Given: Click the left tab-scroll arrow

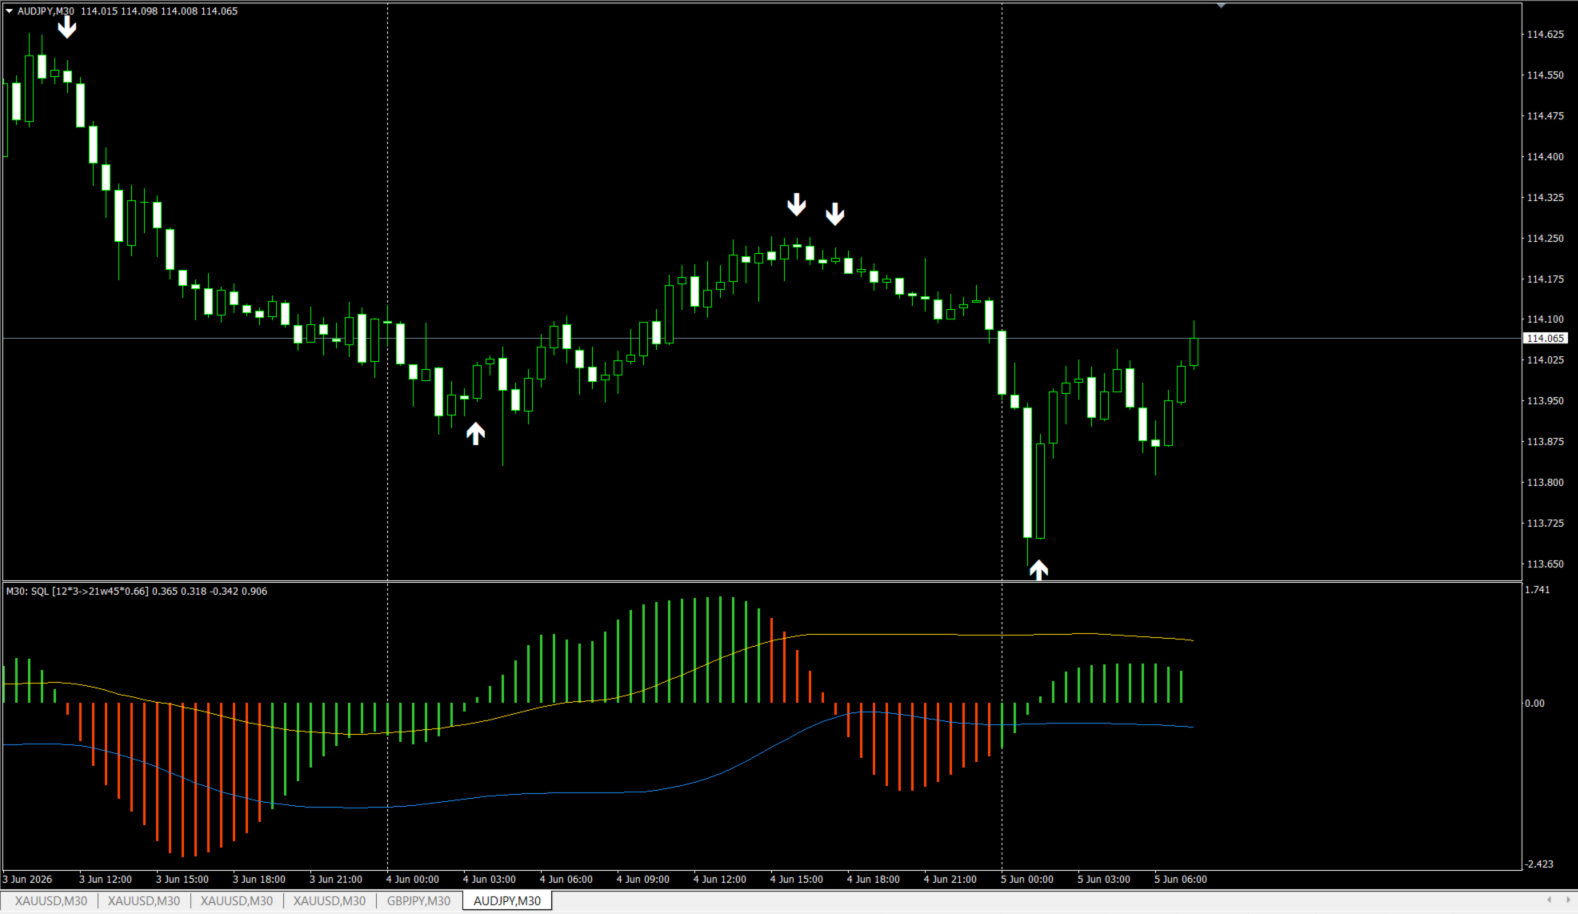Looking at the screenshot, I should coord(1549,900).
